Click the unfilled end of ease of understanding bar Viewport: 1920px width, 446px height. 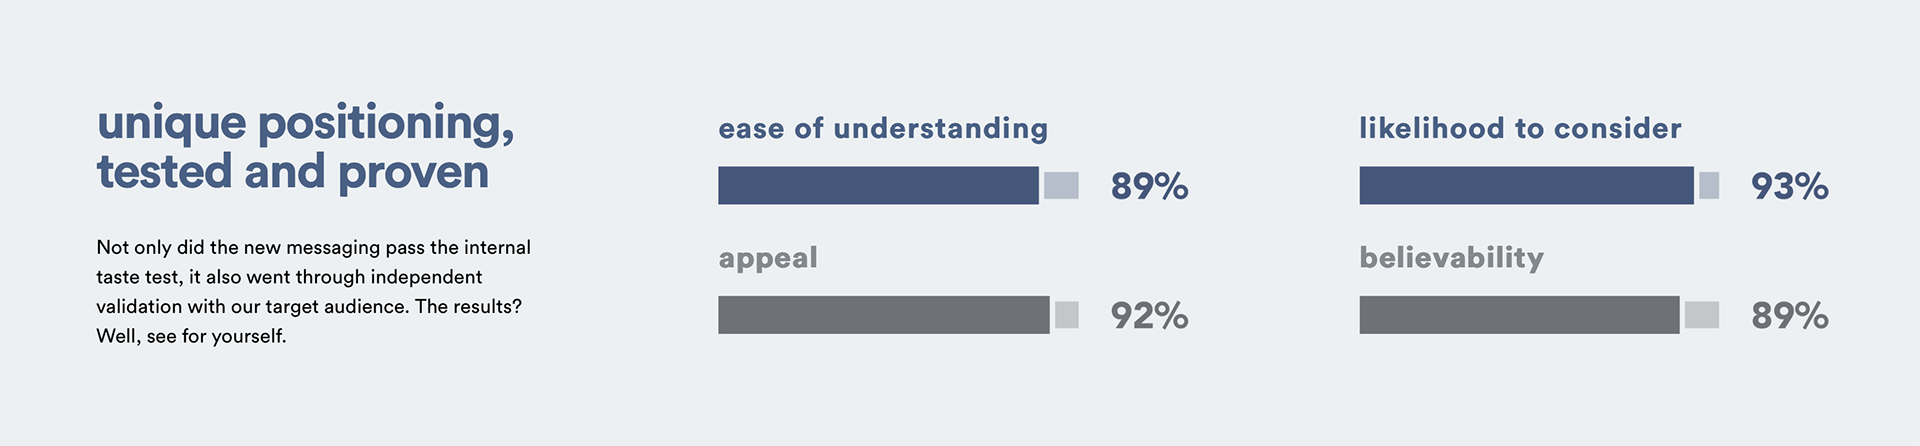coord(1061,186)
